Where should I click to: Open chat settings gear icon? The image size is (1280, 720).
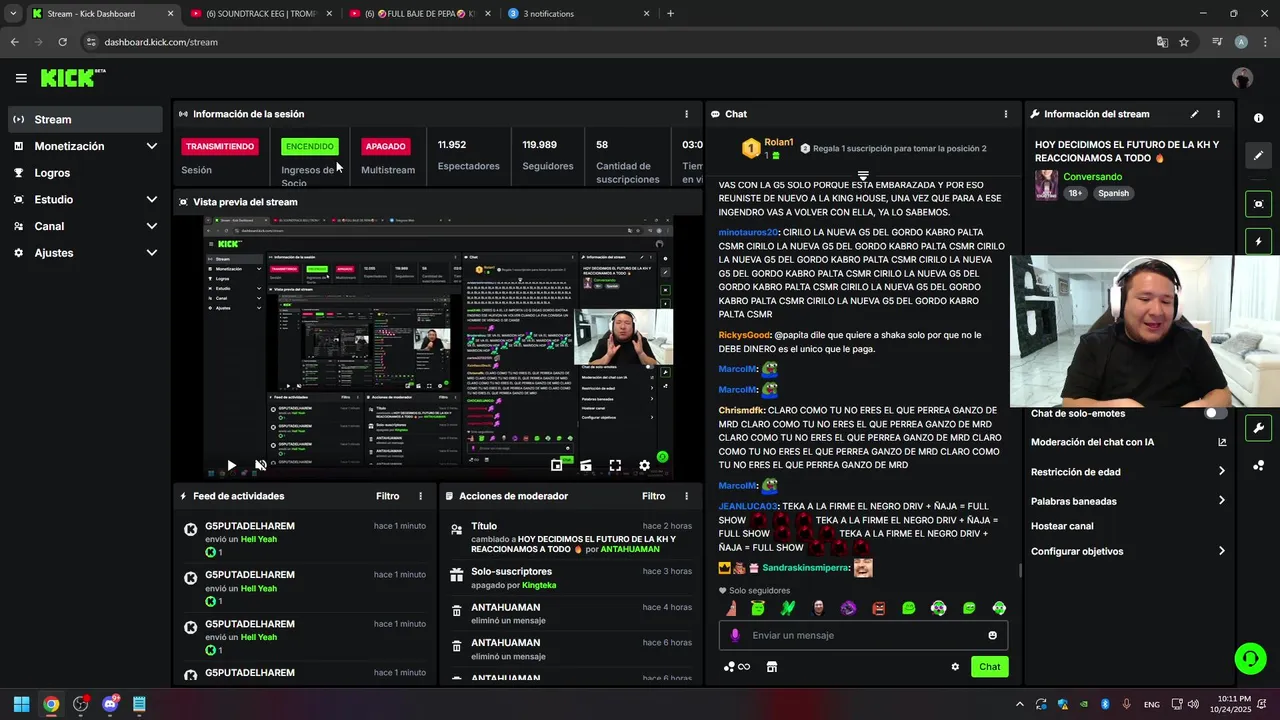pos(955,667)
